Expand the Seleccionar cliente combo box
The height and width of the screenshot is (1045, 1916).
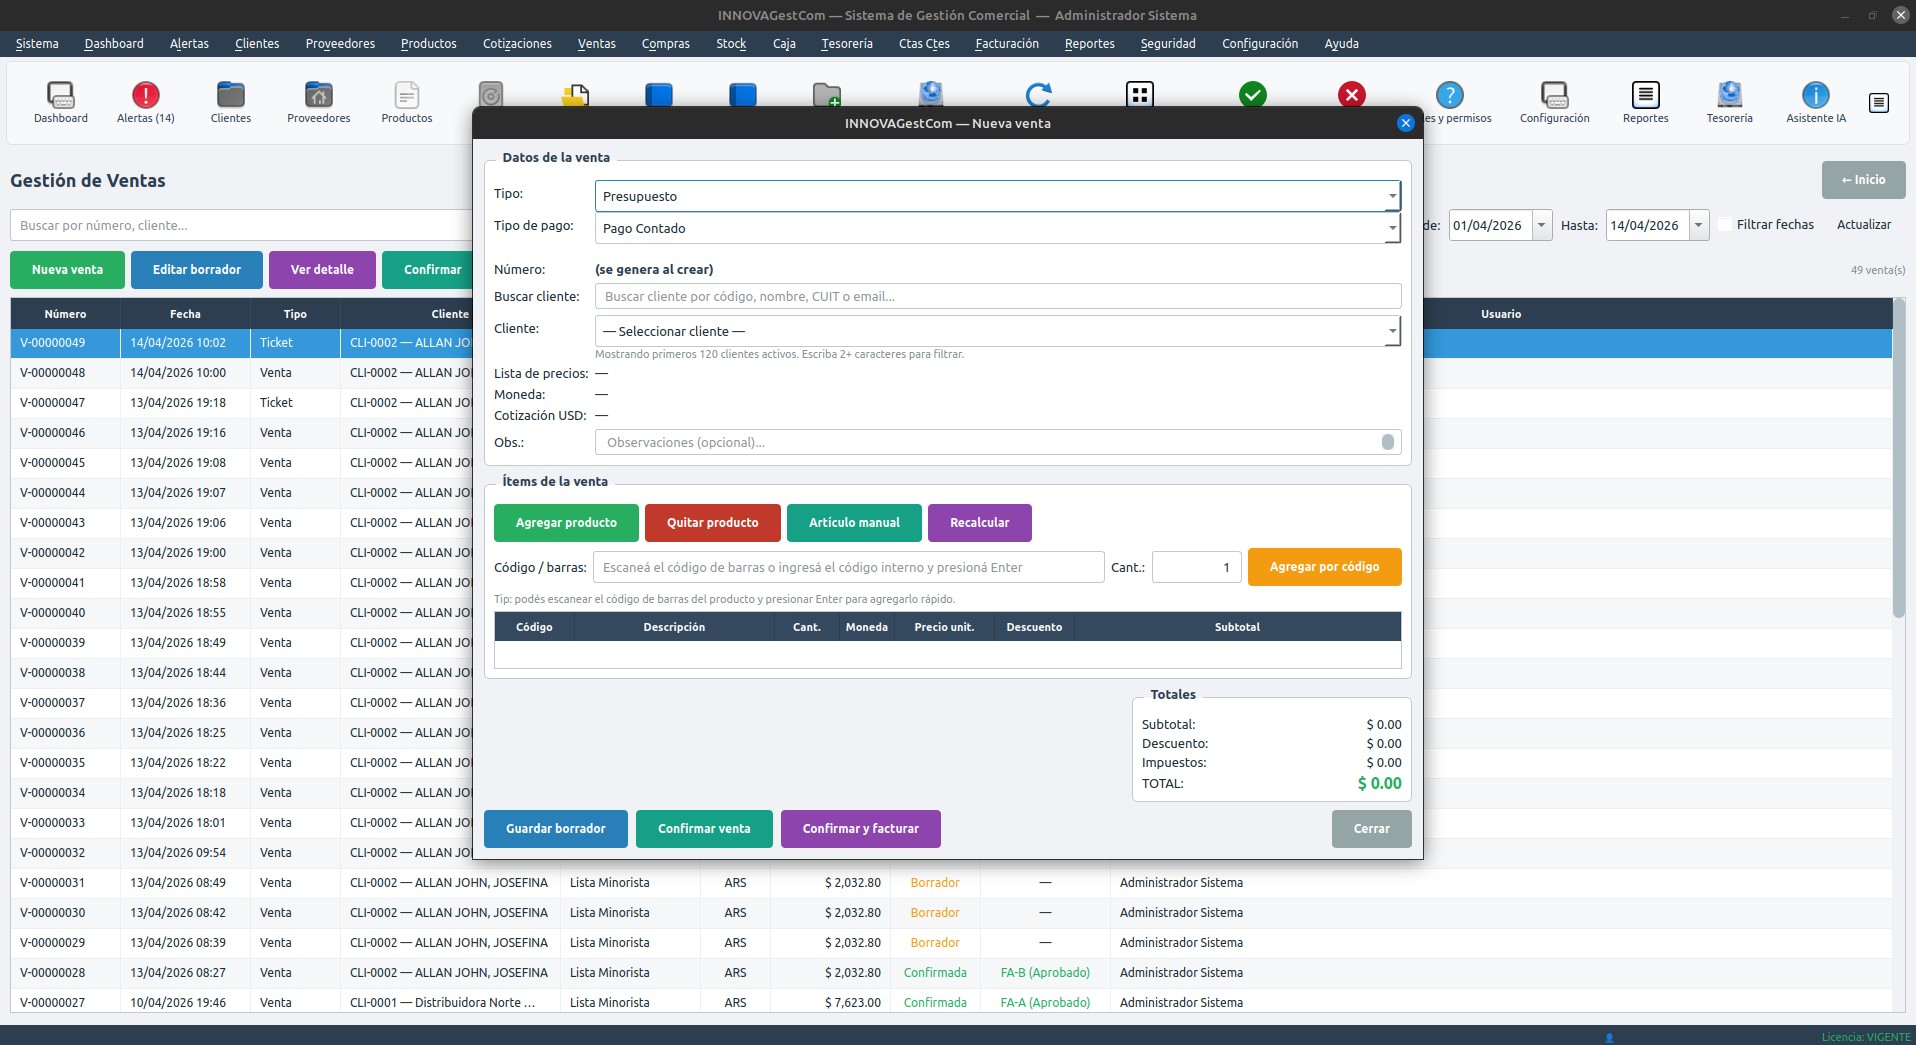click(x=1391, y=331)
